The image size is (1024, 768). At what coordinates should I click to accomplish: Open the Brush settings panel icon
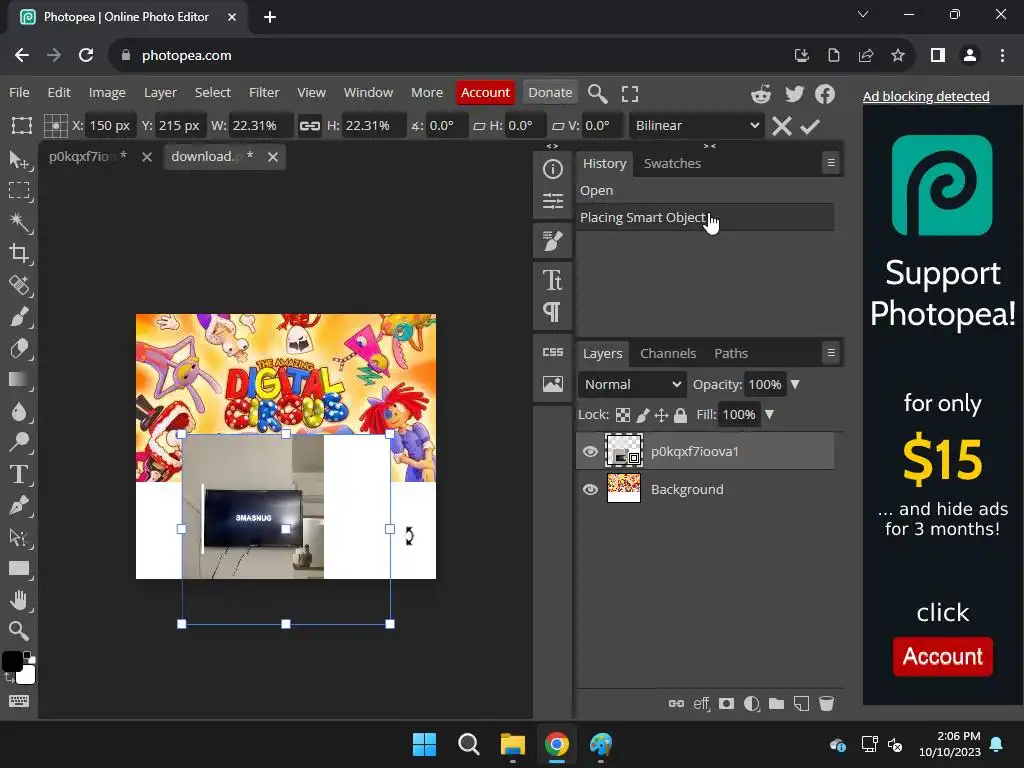[552, 241]
